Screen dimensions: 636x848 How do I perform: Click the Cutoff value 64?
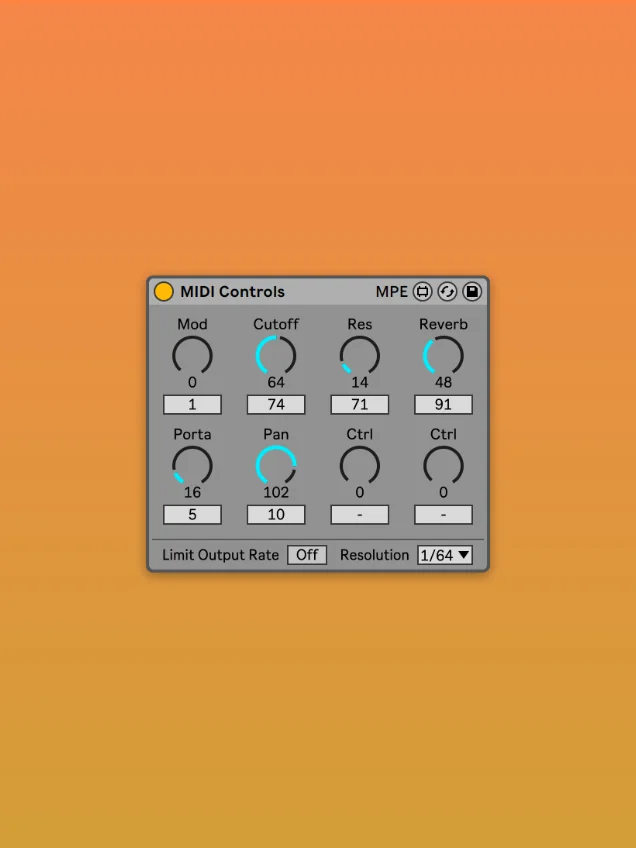tap(276, 382)
